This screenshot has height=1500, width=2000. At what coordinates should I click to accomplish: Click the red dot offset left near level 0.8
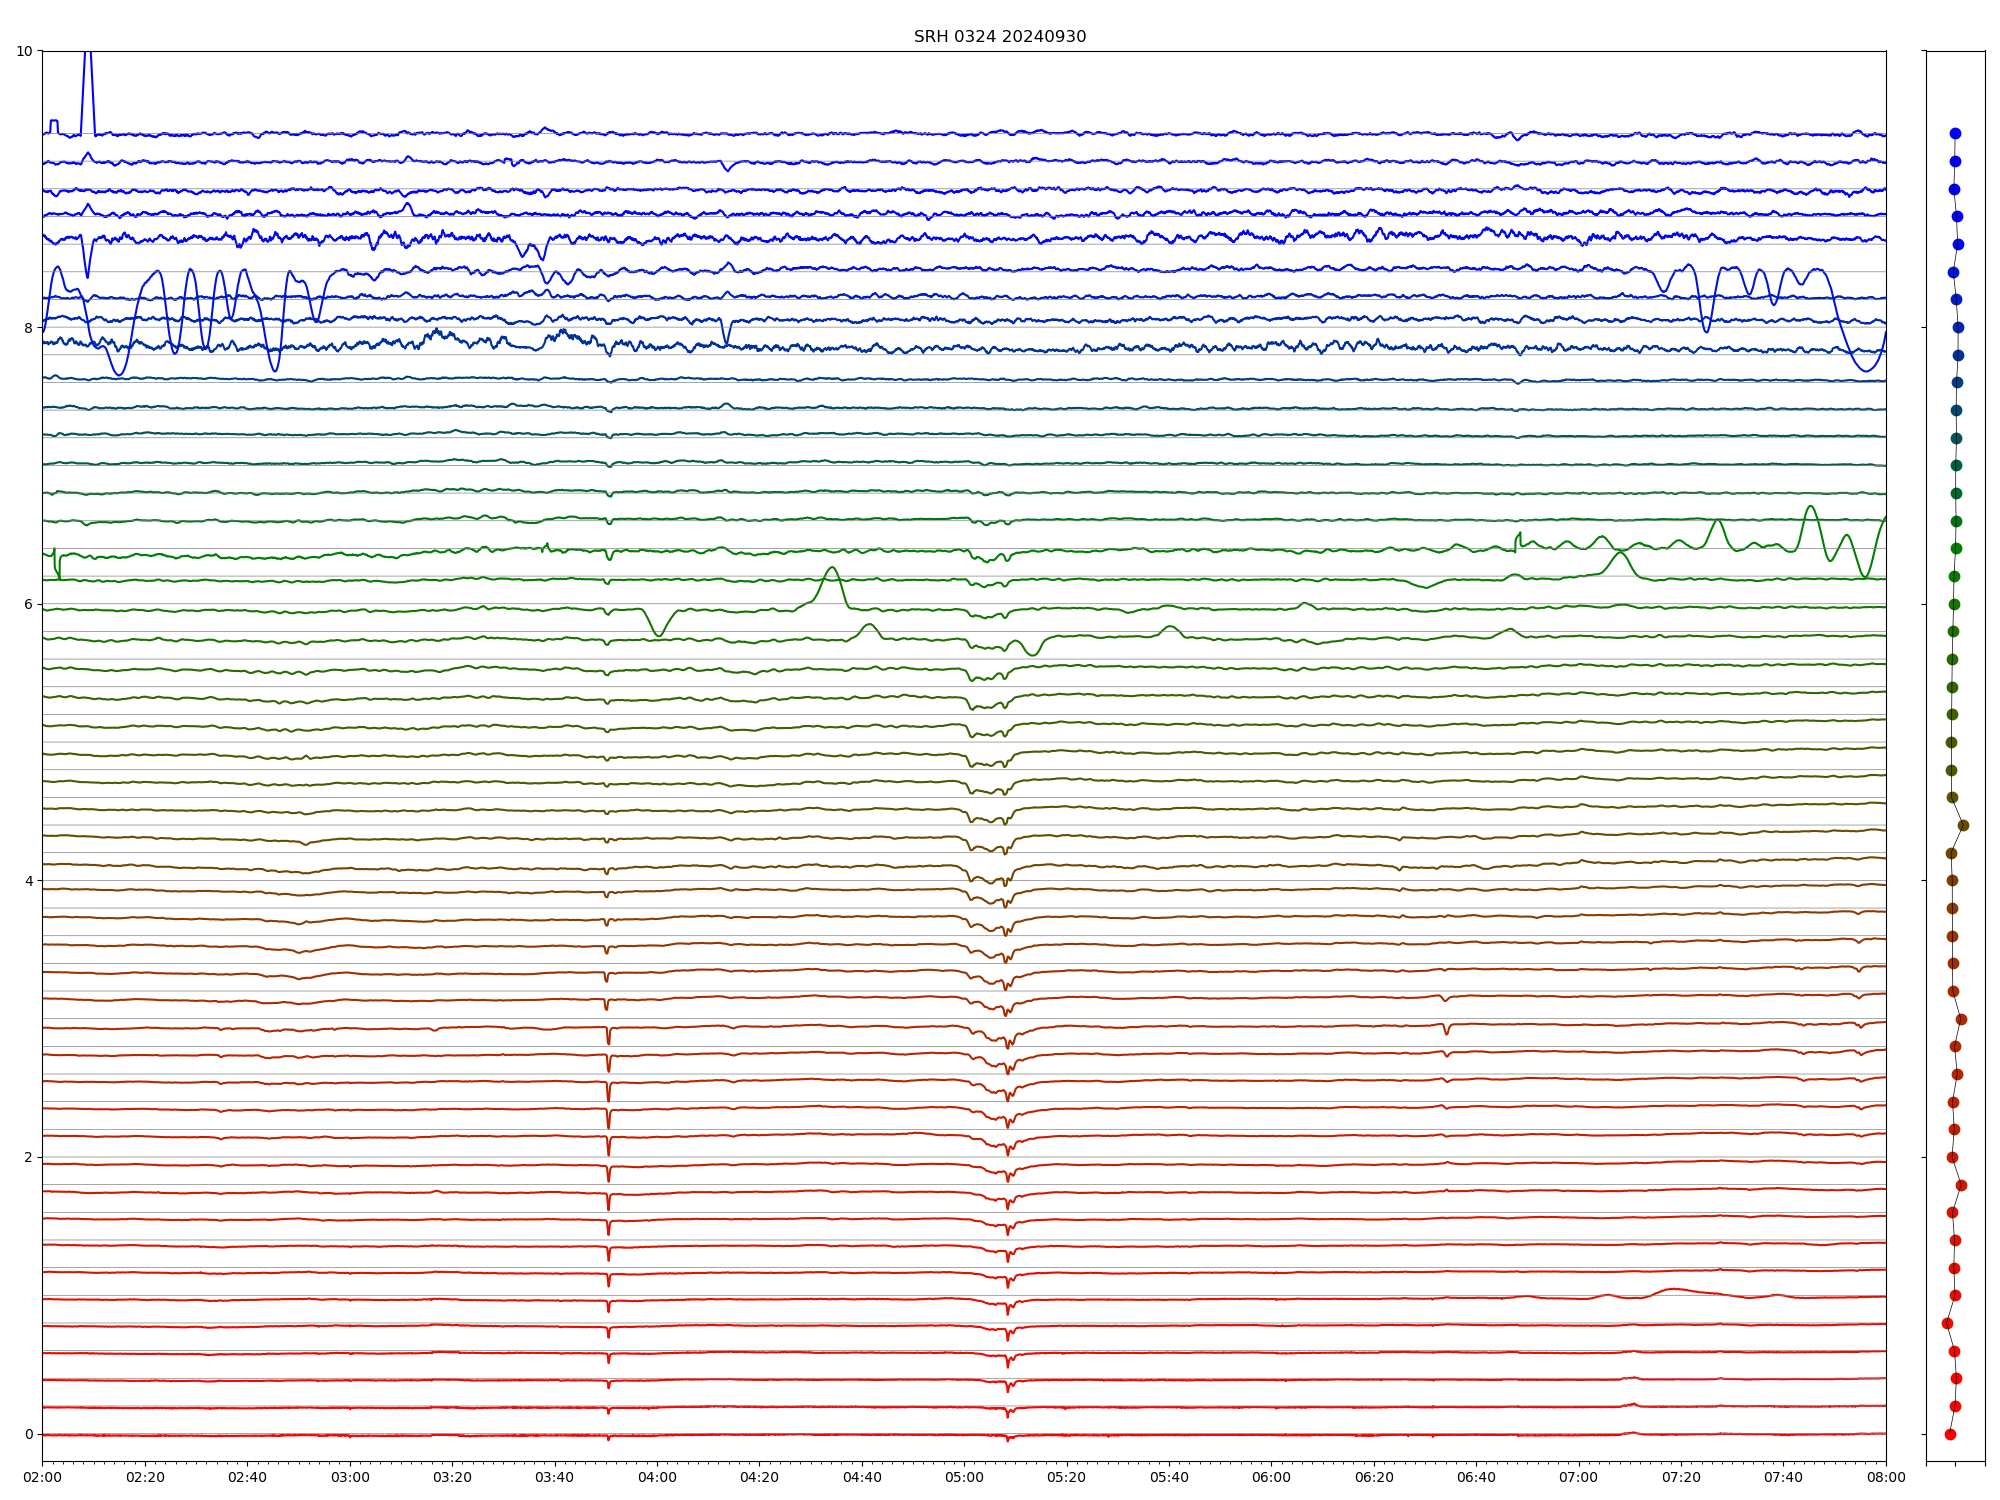(x=1947, y=1323)
